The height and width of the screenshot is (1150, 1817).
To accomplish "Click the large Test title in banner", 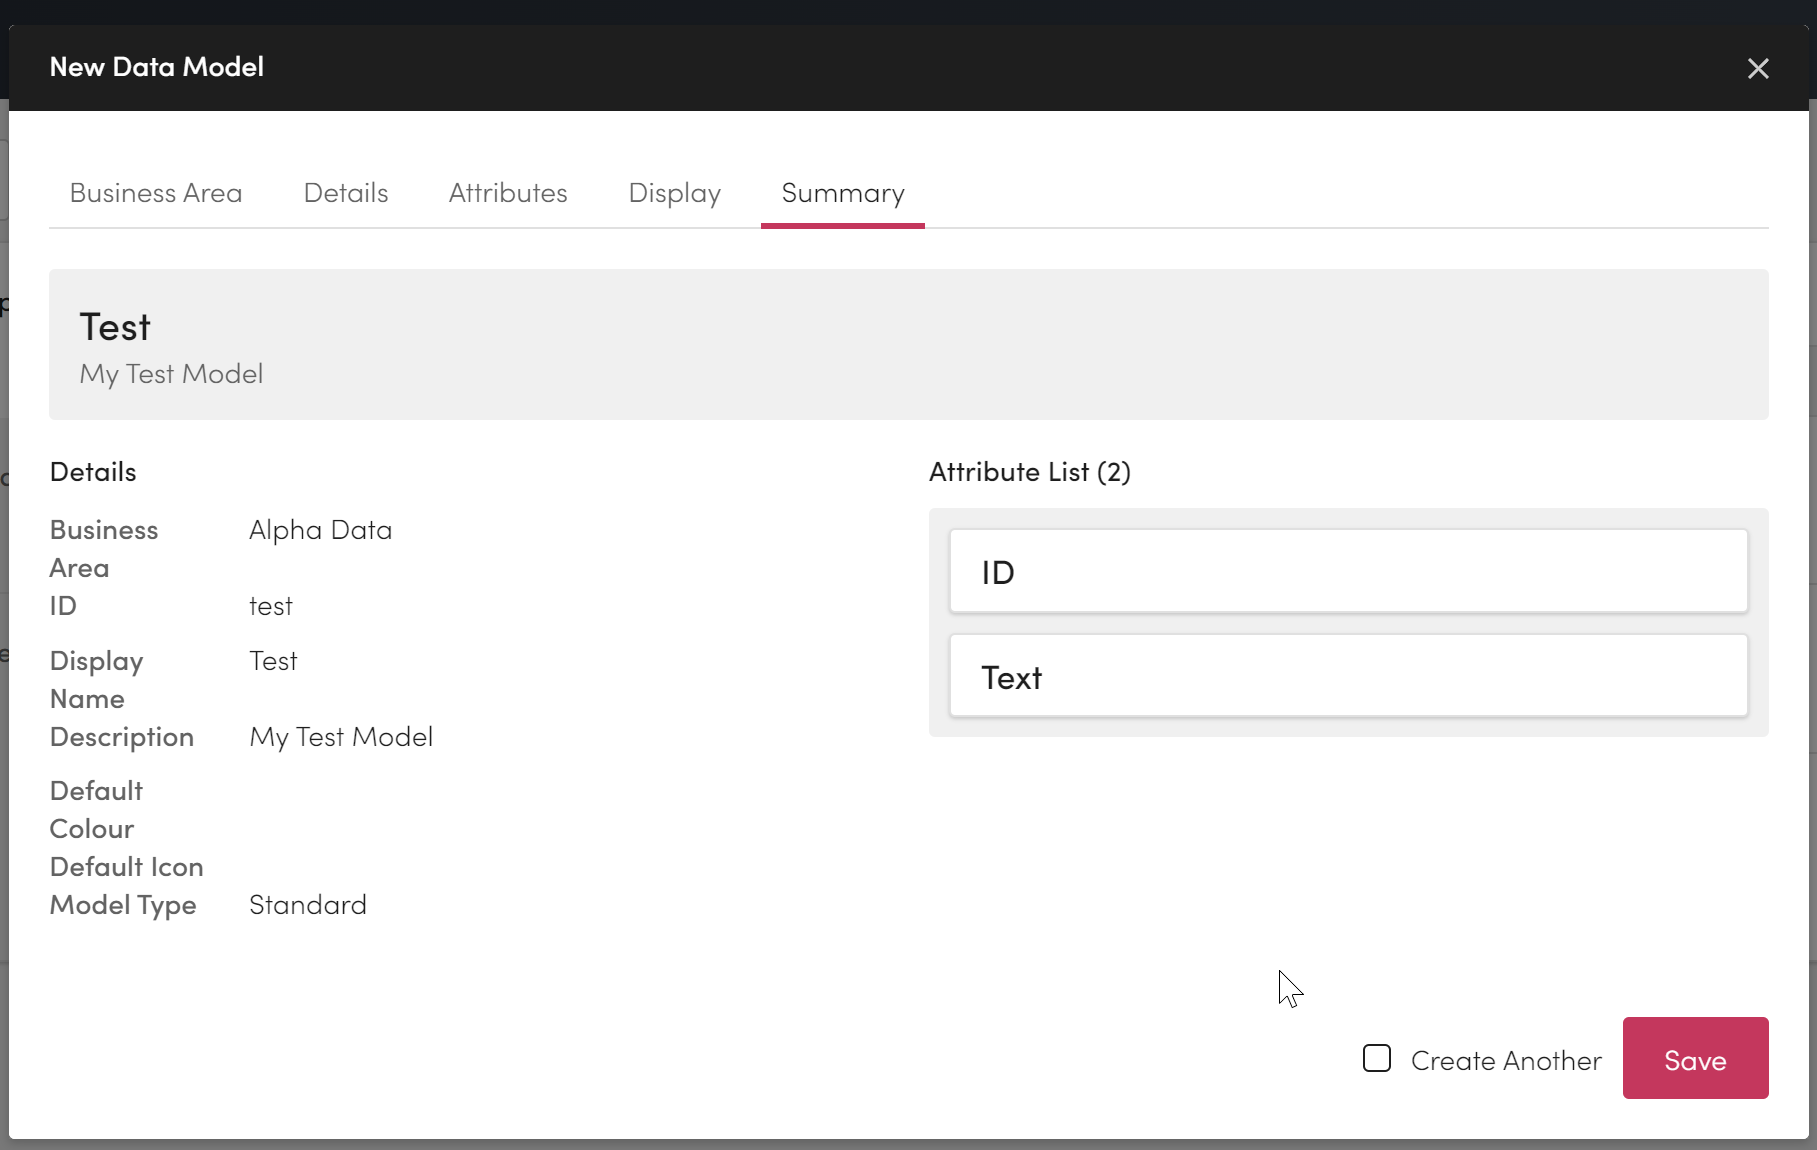I will click(x=115, y=327).
